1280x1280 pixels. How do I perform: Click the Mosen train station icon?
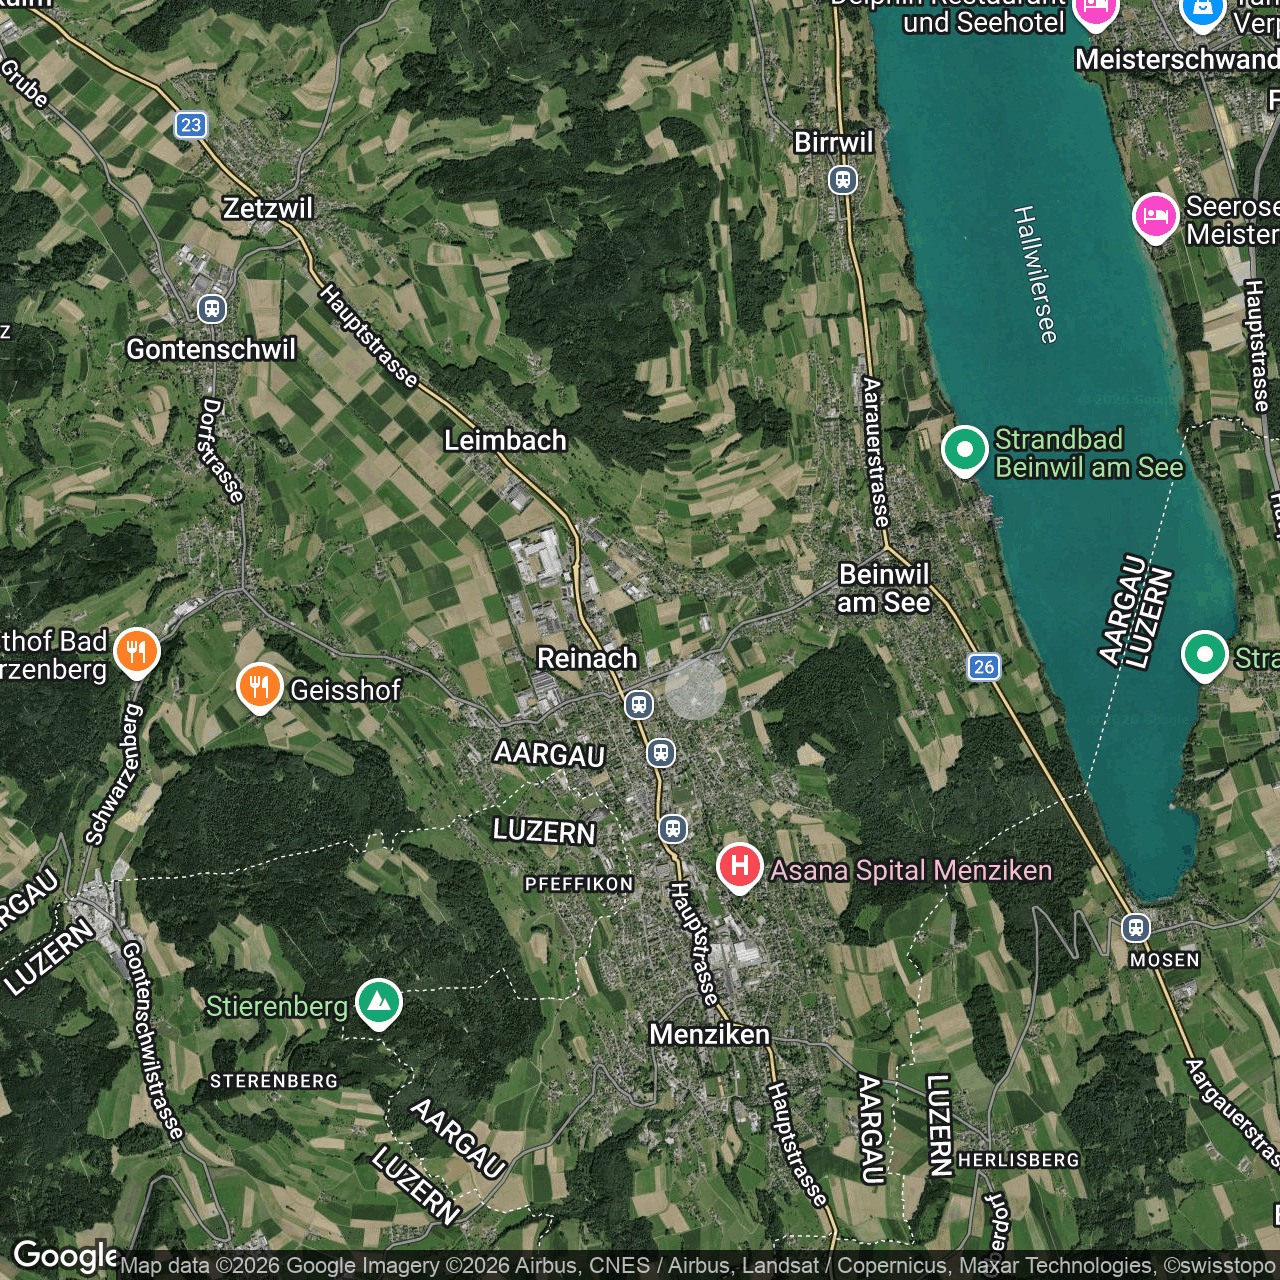pyautogui.click(x=1135, y=927)
